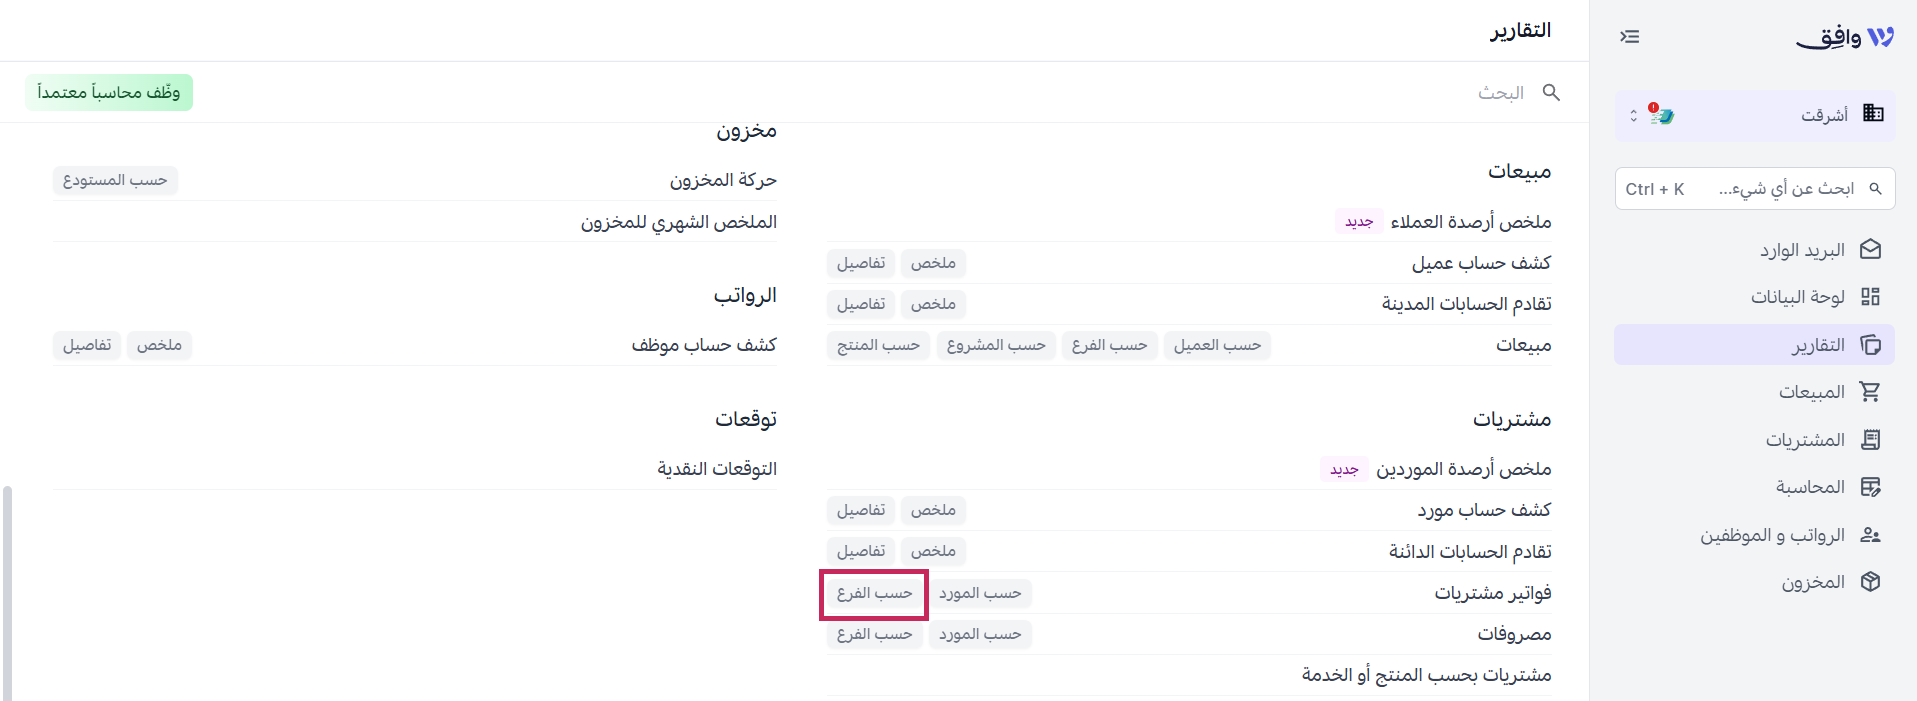1917x701 pixels.
Task: Open مبيعات report حسب العميل
Action: 1217,346
